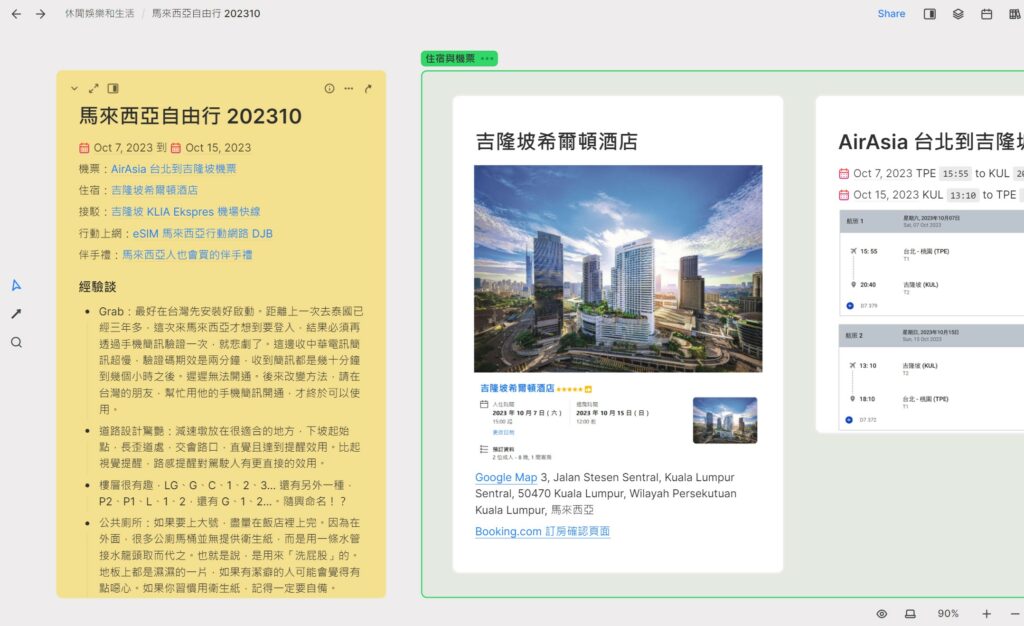Click the 90% zoom level control

coord(946,614)
